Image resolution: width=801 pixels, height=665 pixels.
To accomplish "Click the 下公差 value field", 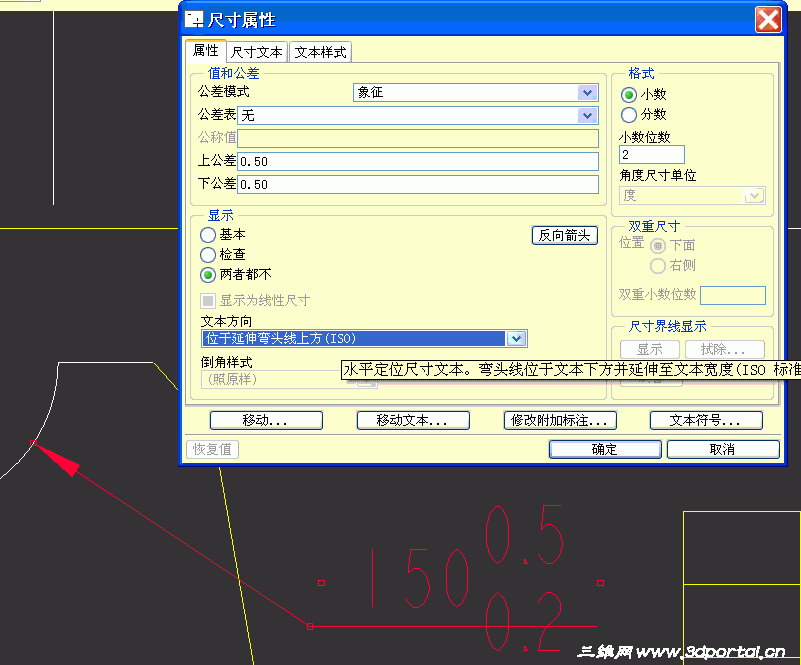I will (x=418, y=184).
